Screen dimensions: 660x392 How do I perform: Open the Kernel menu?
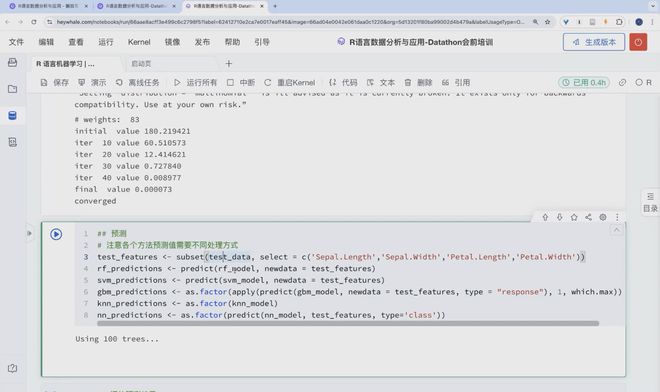(139, 42)
